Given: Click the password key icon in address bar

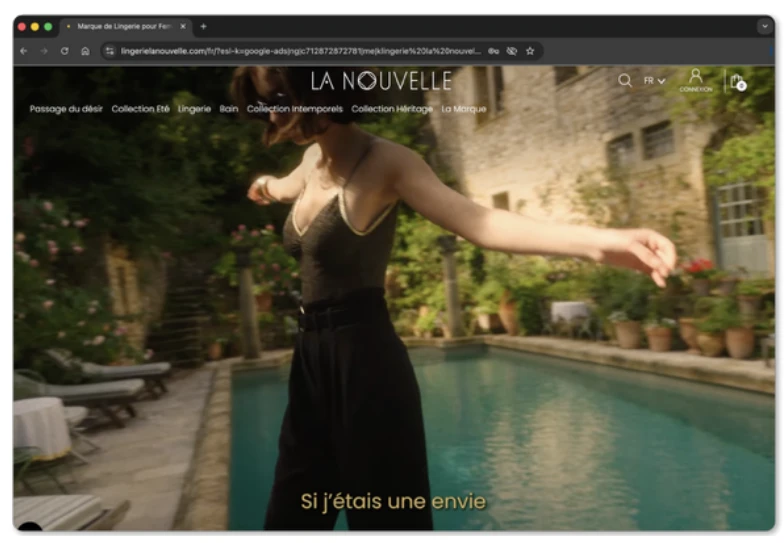Looking at the screenshot, I should (x=494, y=51).
